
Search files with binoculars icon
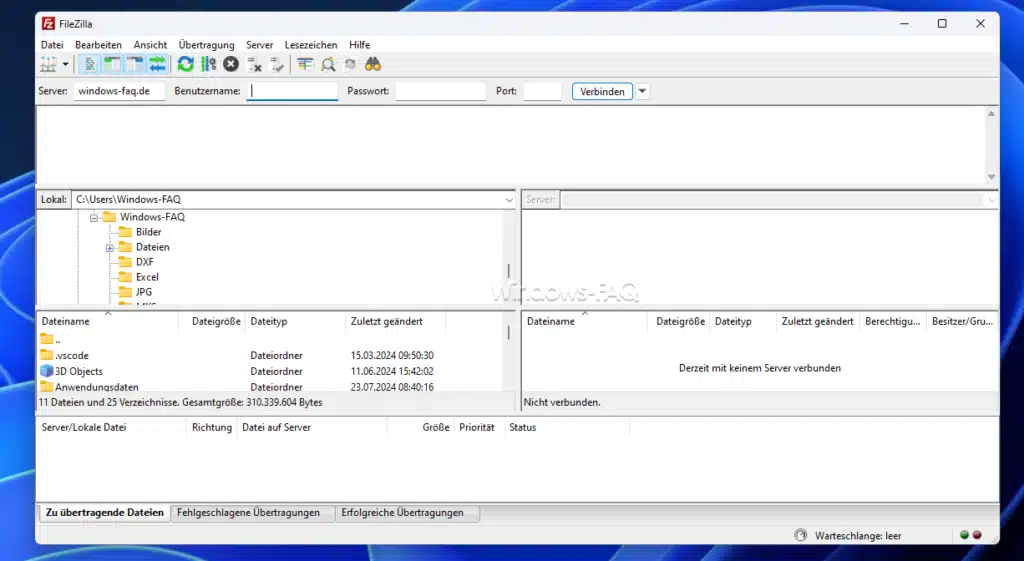(373, 64)
